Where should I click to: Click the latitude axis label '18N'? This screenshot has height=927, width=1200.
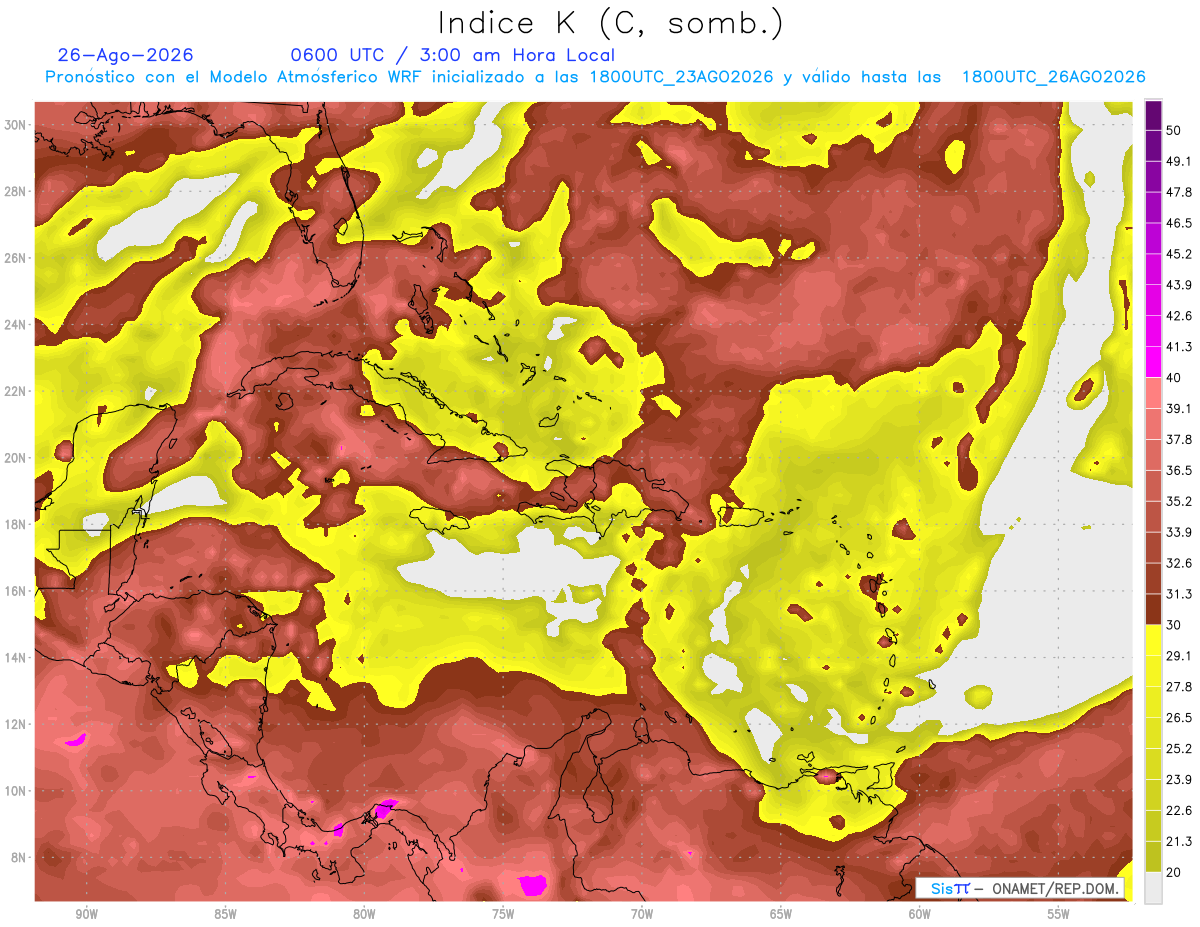pyautogui.click(x=16, y=524)
